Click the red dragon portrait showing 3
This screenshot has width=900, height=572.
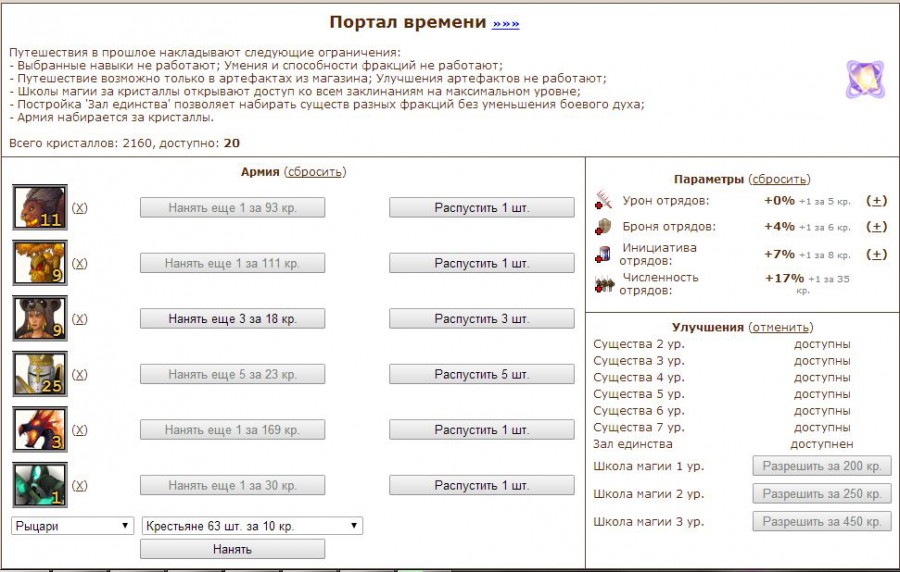pos(40,430)
